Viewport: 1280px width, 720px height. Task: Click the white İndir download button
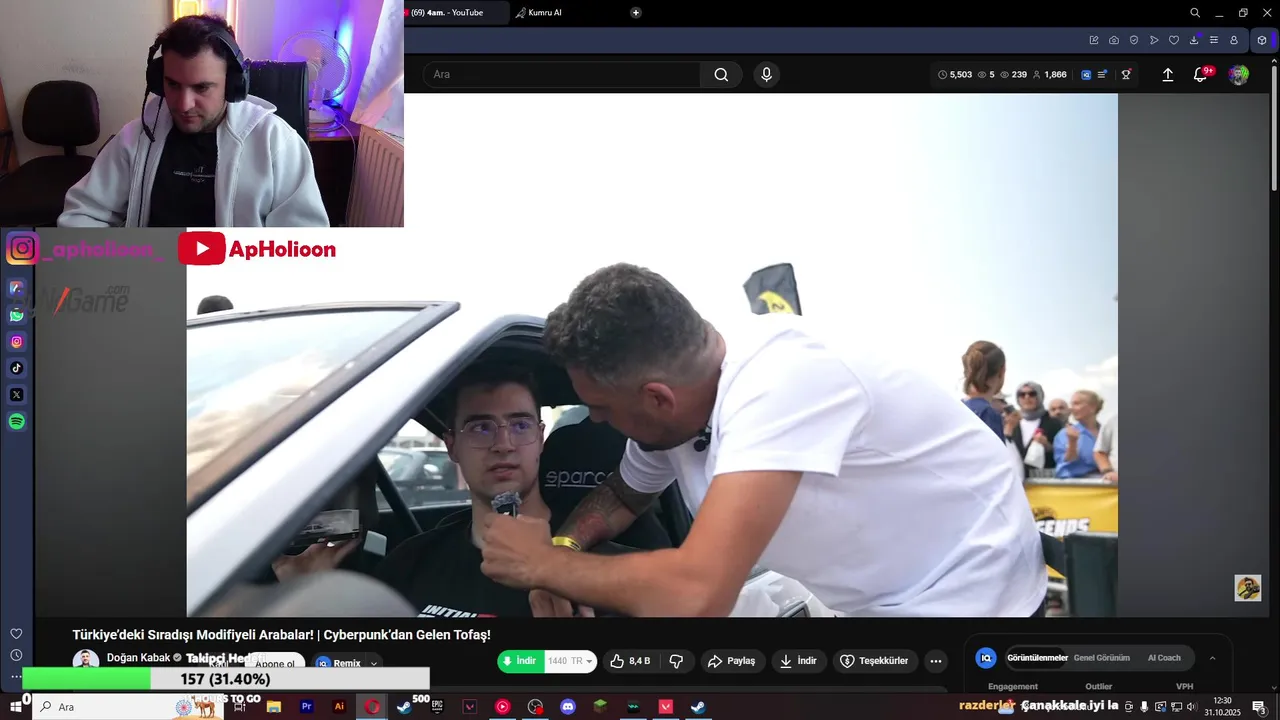[798, 661]
